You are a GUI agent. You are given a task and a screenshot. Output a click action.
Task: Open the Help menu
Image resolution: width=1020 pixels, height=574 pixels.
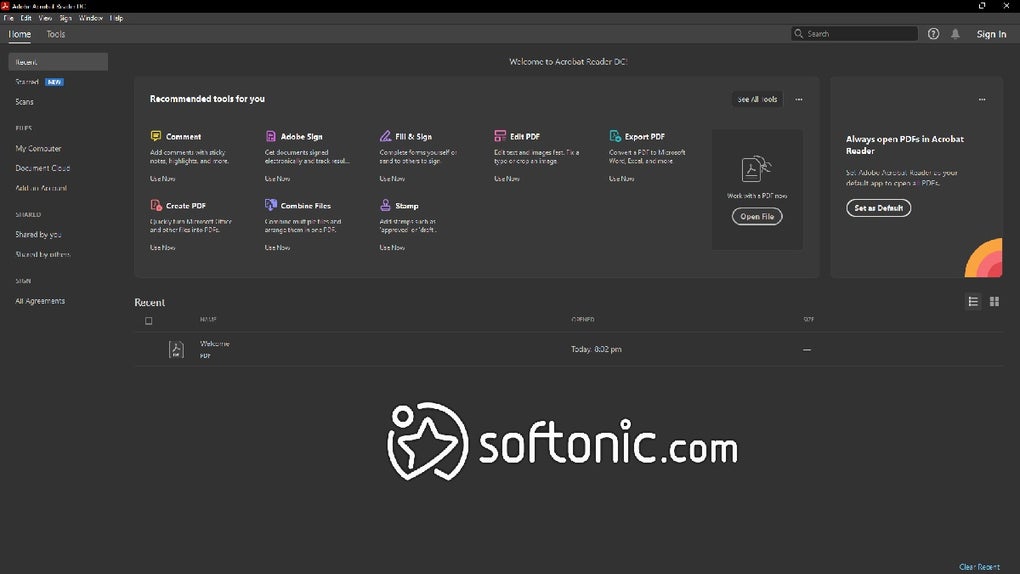pyautogui.click(x=116, y=18)
